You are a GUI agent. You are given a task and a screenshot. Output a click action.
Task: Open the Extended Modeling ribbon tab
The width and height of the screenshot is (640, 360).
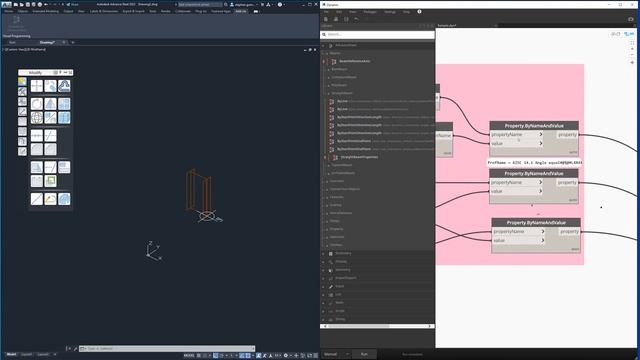45,11
